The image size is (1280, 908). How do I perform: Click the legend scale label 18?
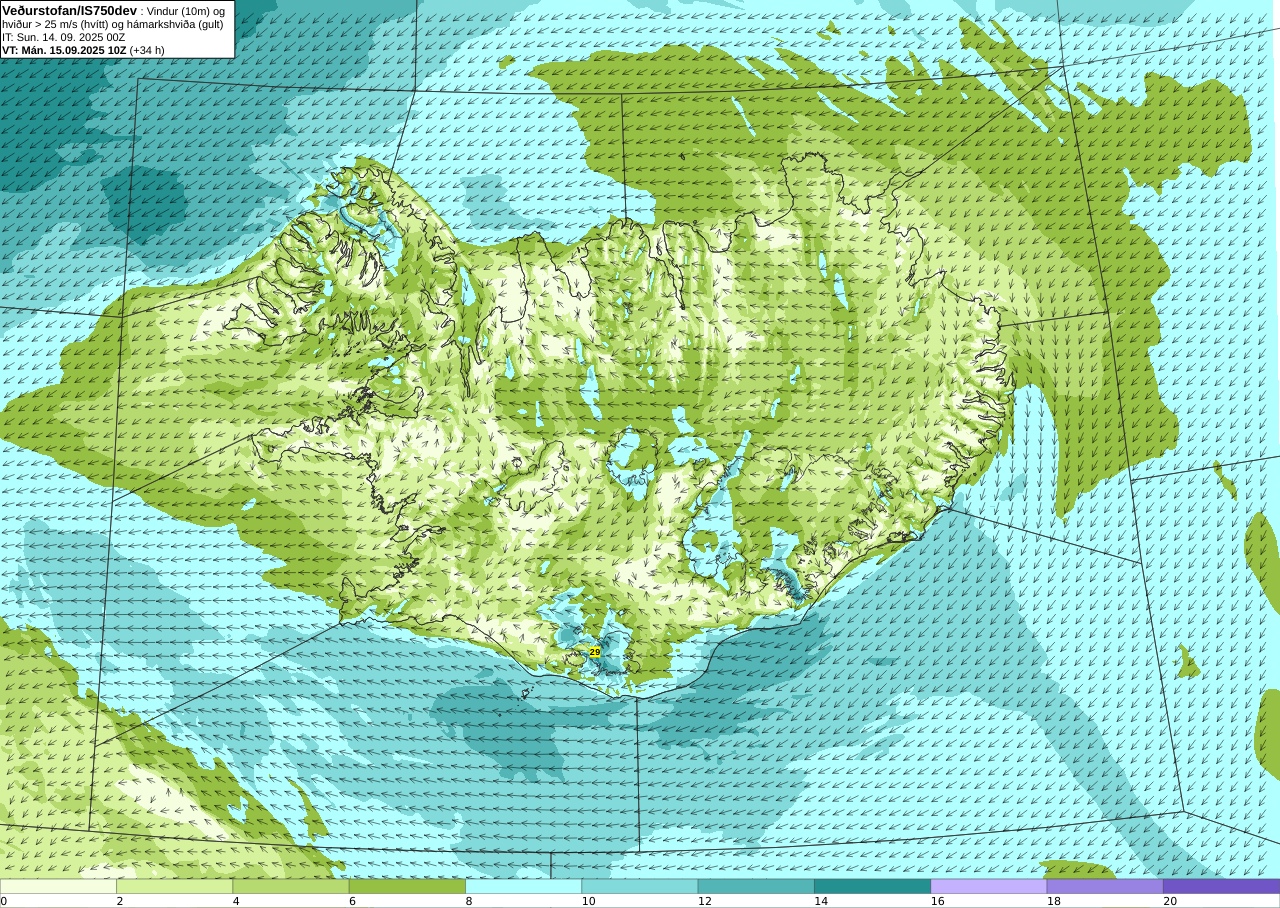pyautogui.click(x=1054, y=901)
